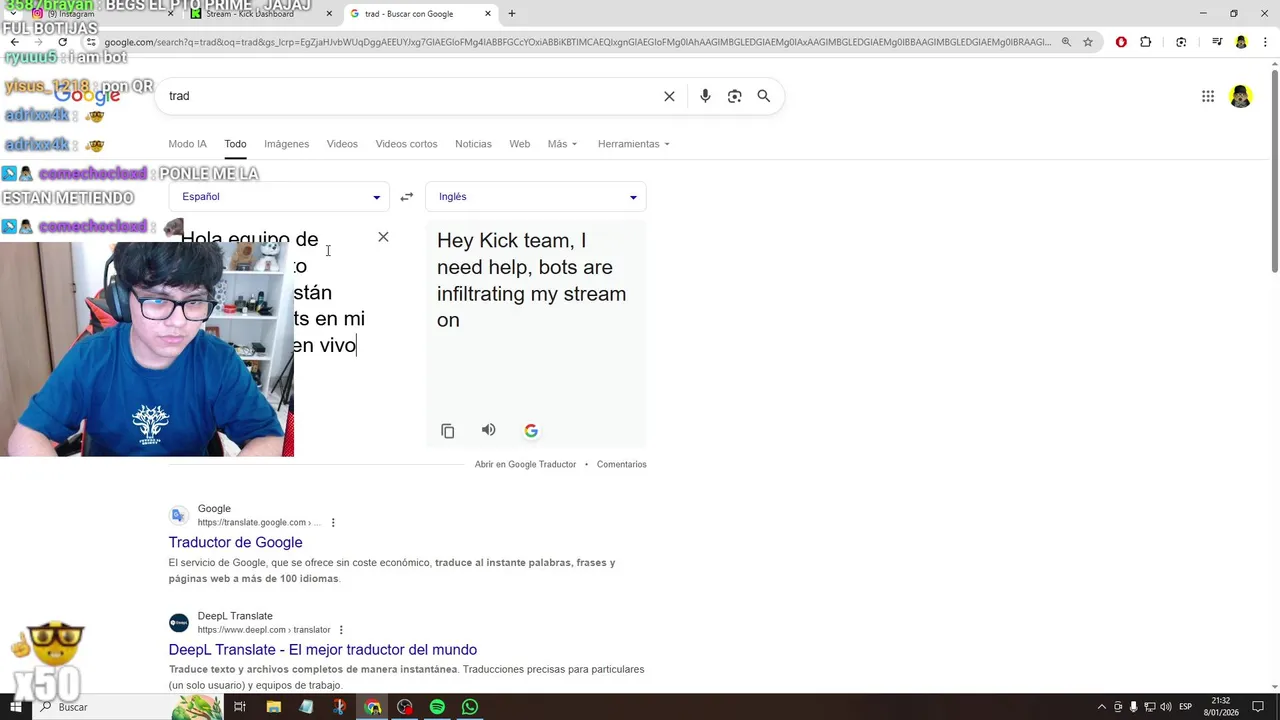The width and height of the screenshot is (1280, 720).
Task: Open Windows notification center
Action: pos(1258,707)
